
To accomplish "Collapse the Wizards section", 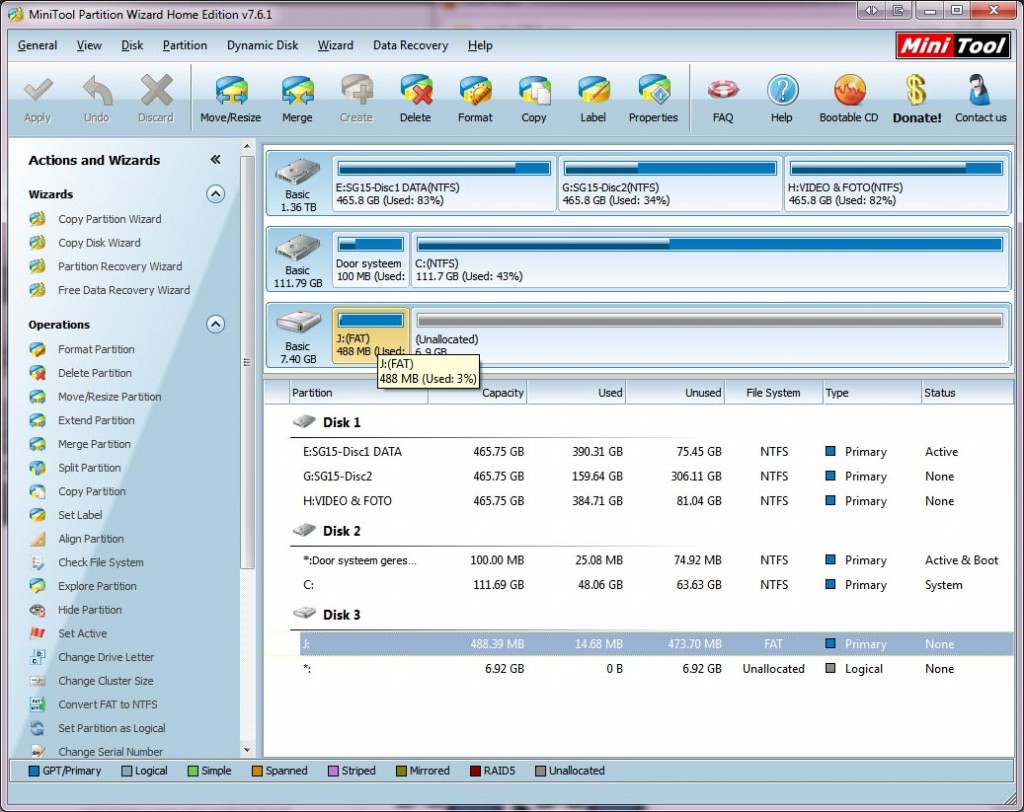I will coord(216,194).
